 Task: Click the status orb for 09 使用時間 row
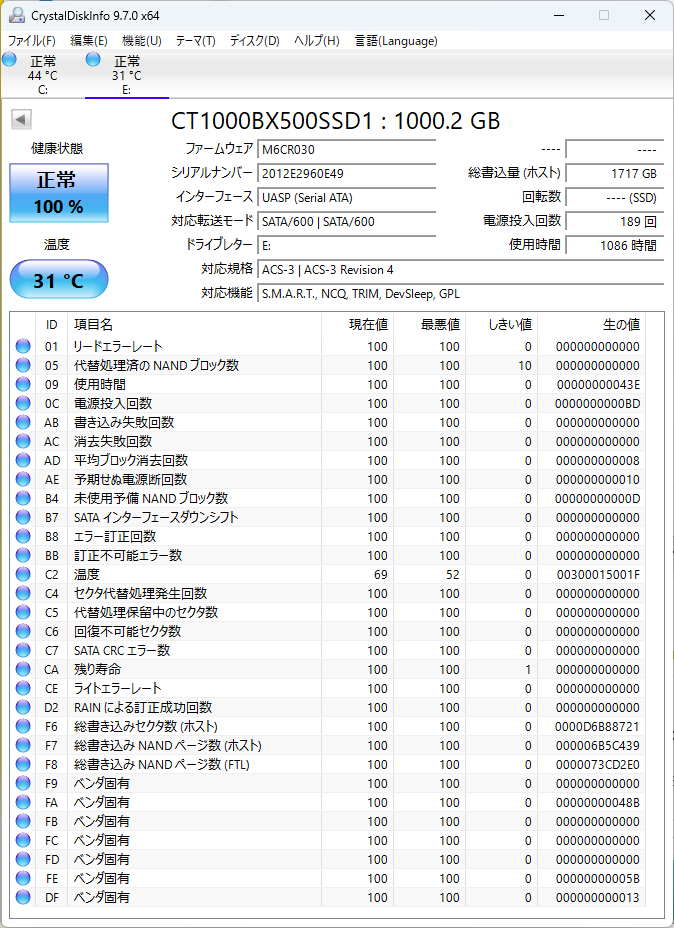23,384
